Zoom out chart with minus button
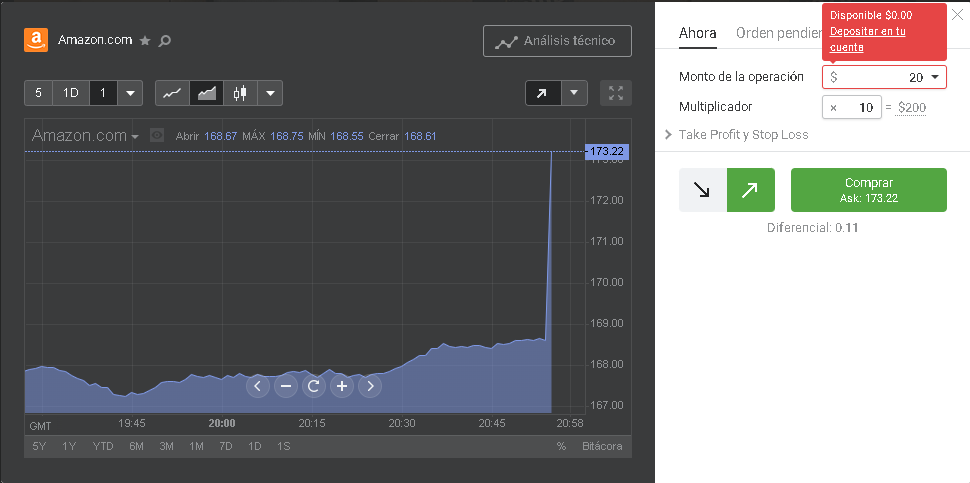 [x=286, y=387]
